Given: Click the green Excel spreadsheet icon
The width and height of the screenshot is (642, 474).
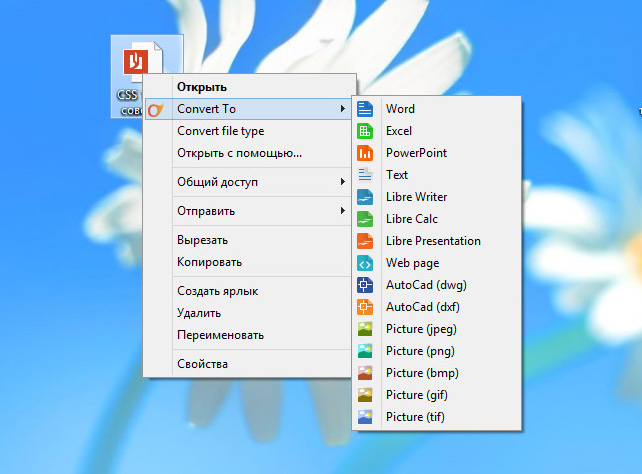Looking at the screenshot, I should [x=365, y=131].
